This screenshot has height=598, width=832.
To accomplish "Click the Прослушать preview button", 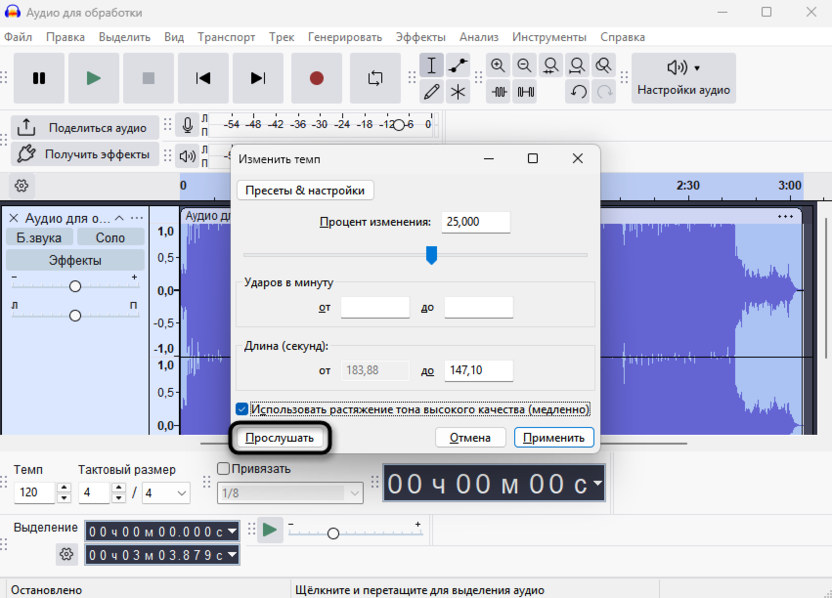I will tap(280, 438).
